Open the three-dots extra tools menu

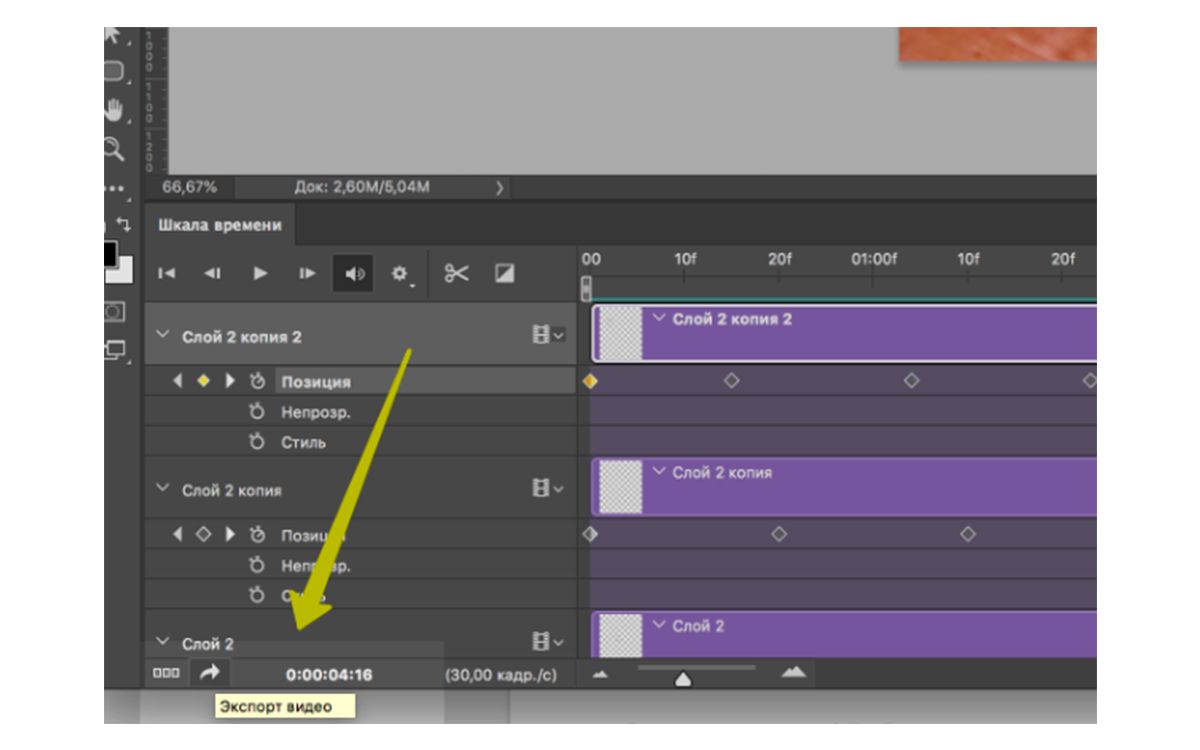click(113, 188)
